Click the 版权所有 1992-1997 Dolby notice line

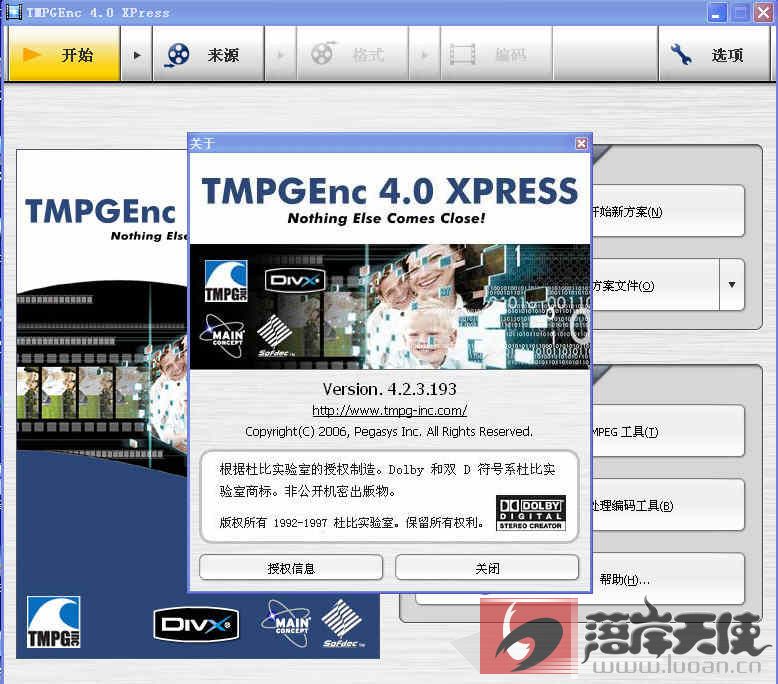pos(352,522)
